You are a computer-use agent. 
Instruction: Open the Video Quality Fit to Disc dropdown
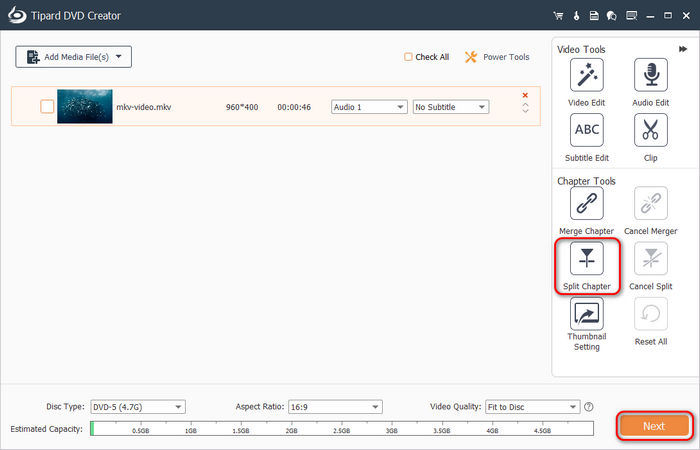[x=533, y=407]
